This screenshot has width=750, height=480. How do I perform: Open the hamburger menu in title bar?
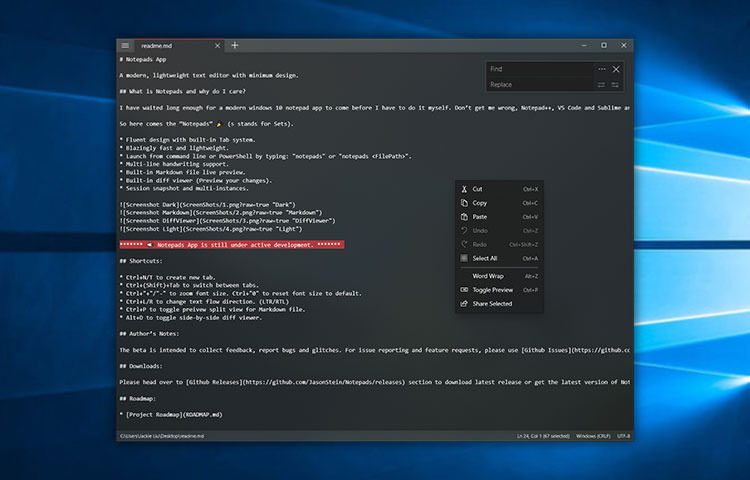coord(125,46)
